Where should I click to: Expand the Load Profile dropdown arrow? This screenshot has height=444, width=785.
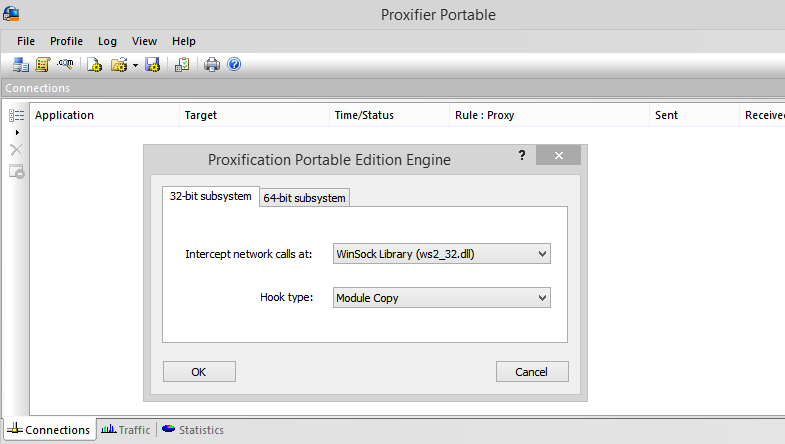click(135, 65)
